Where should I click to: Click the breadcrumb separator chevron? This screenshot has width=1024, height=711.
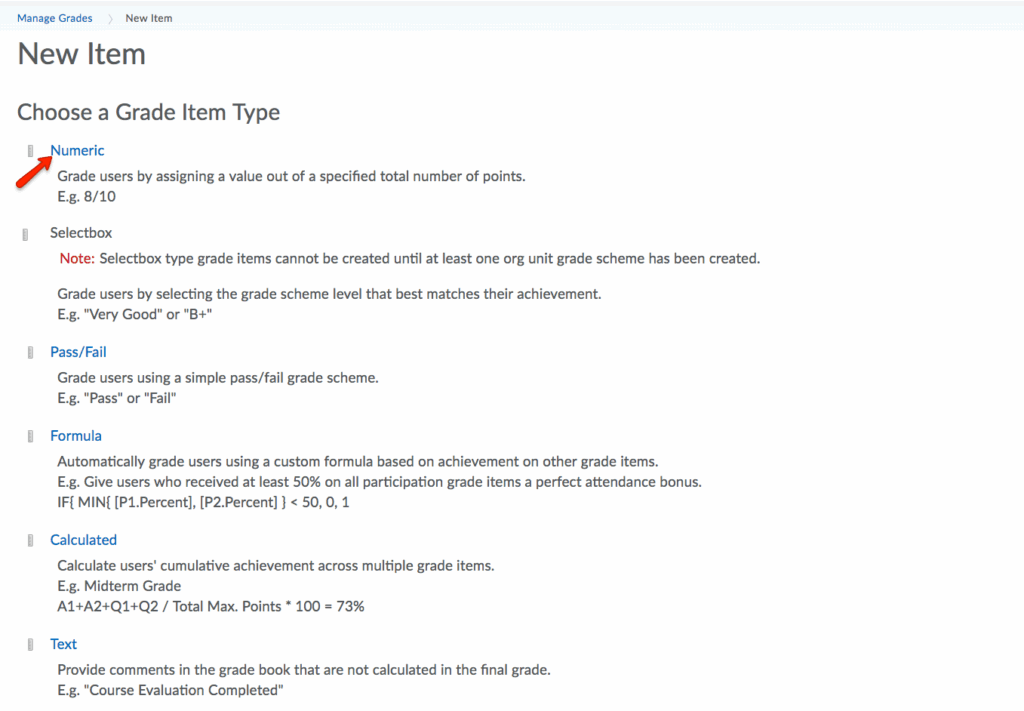pyautogui.click(x=110, y=19)
